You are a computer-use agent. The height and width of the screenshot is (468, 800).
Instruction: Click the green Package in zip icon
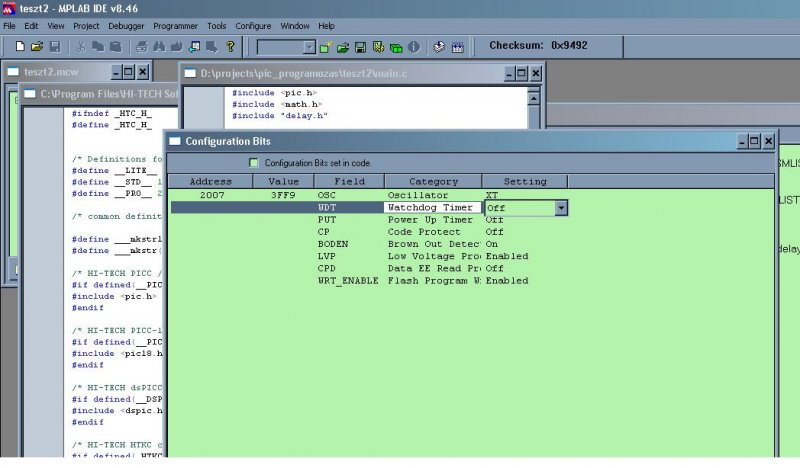click(396, 47)
